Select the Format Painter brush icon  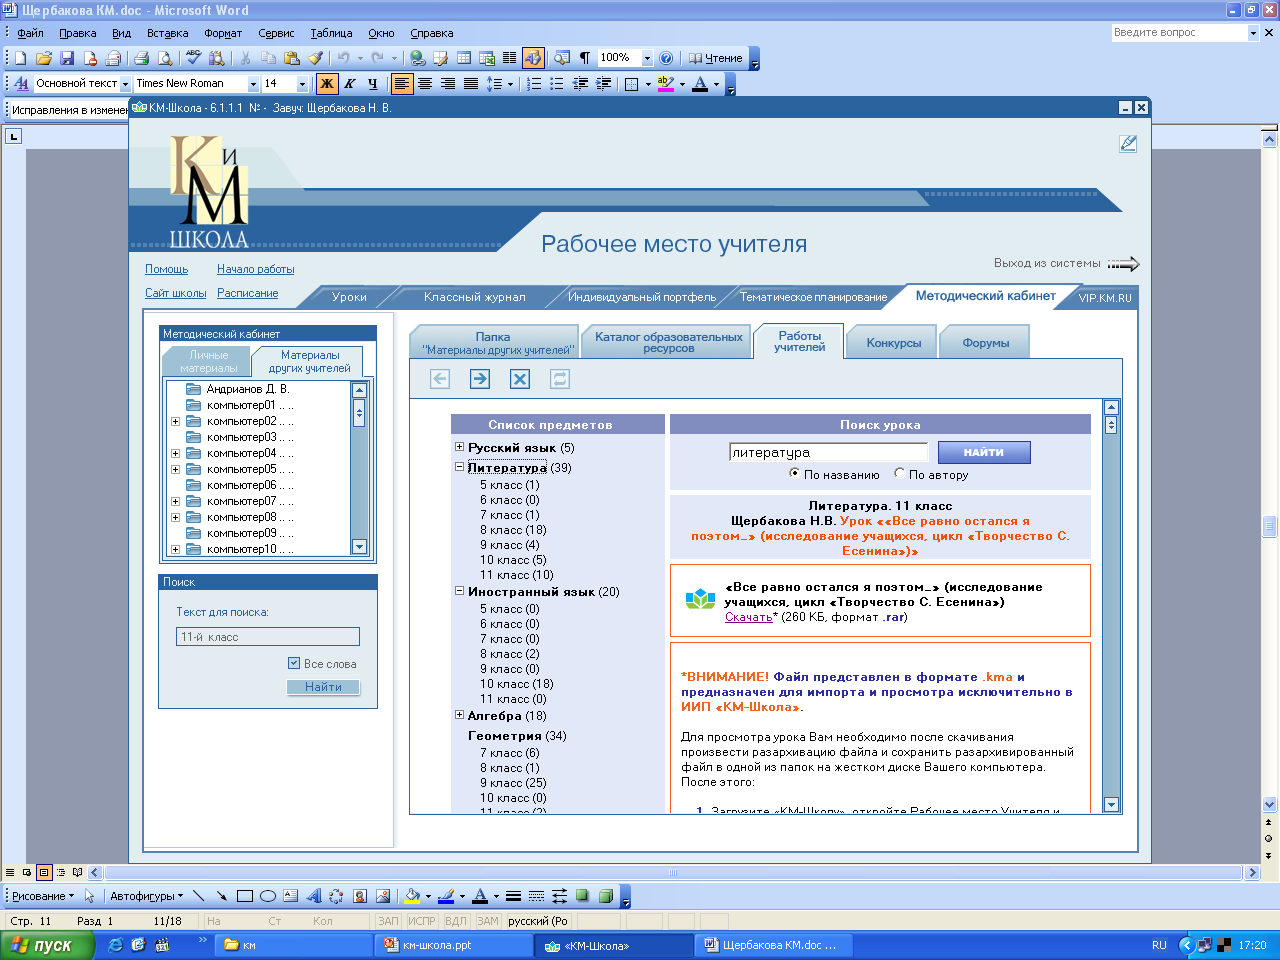316,58
